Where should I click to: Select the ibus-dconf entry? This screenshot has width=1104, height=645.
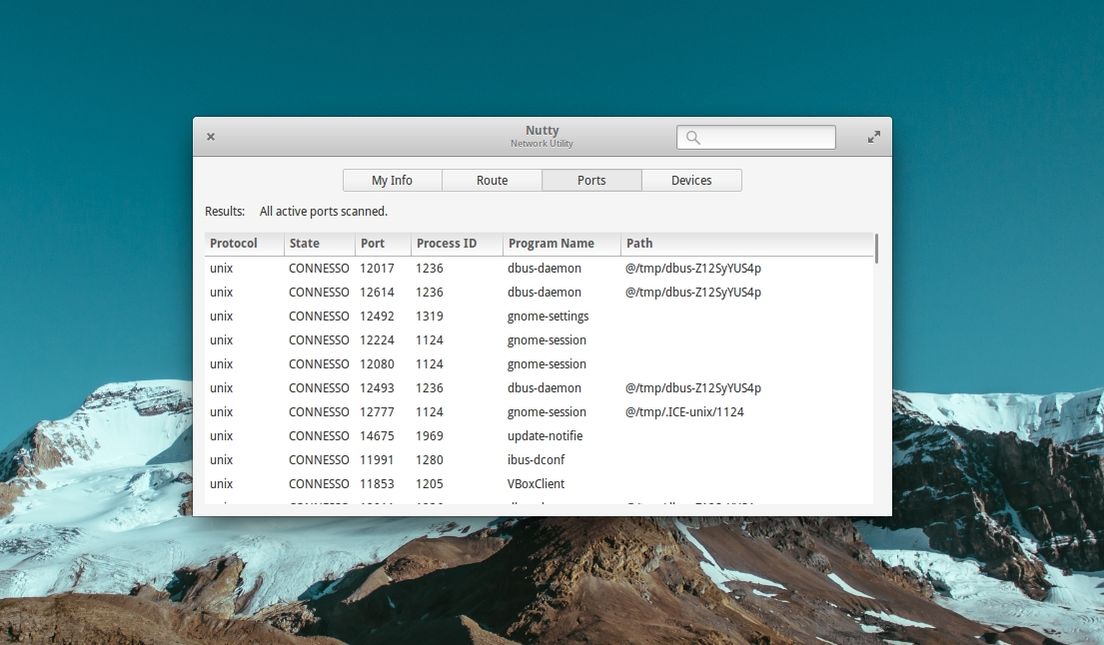[538, 460]
